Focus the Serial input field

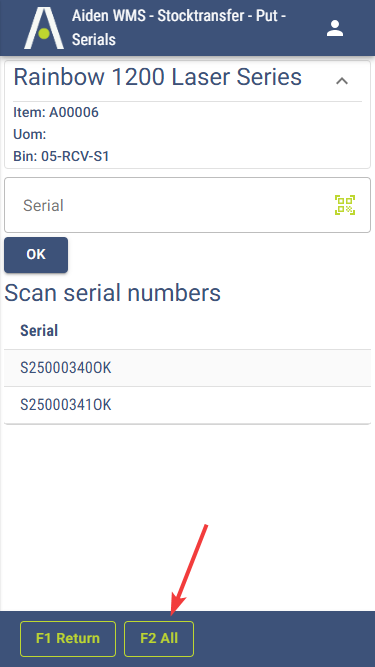pyautogui.click(x=188, y=205)
